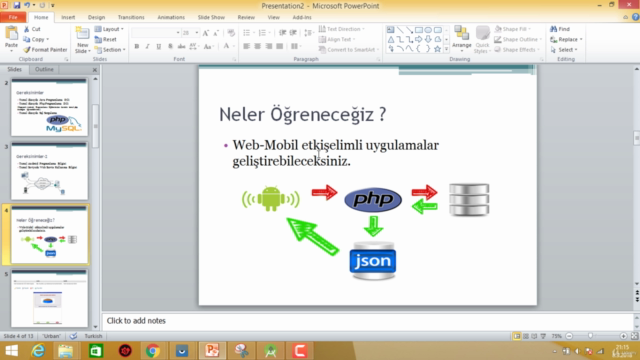Image resolution: width=640 pixels, height=360 pixels.
Task: Open Chrome from the taskbar
Action: click(153, 351)
